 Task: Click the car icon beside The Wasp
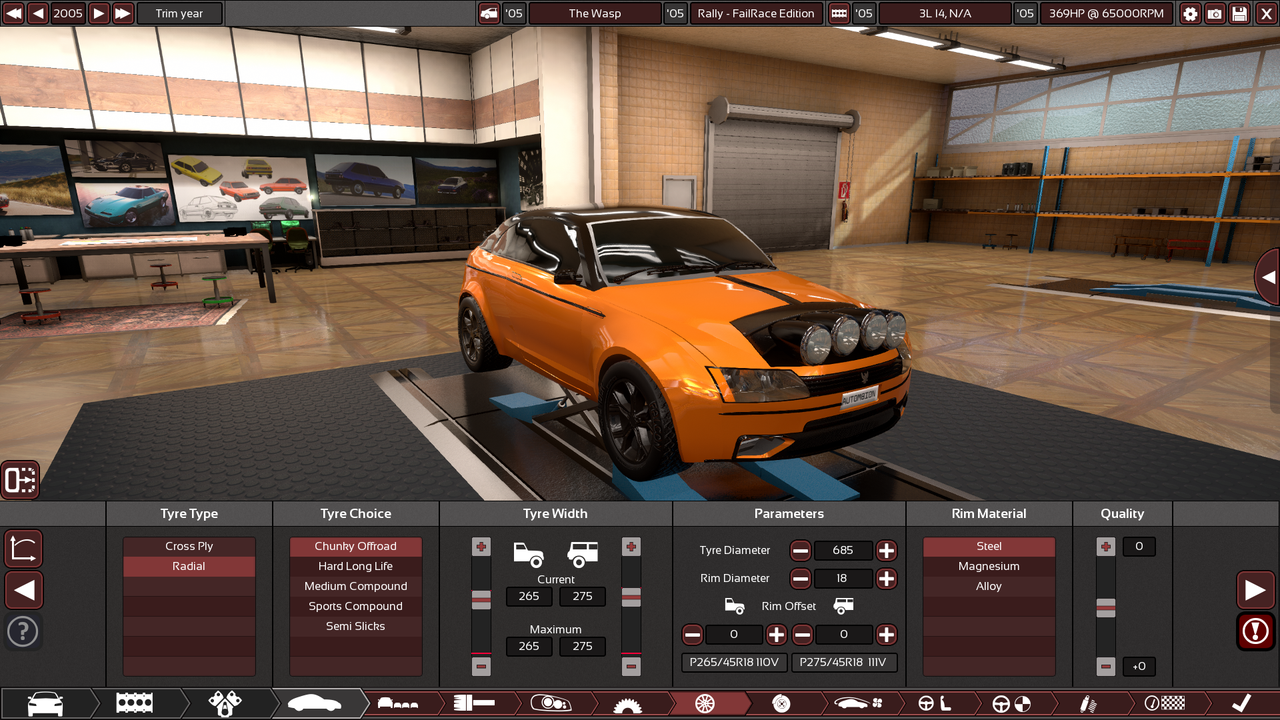[x=489, y=14]
